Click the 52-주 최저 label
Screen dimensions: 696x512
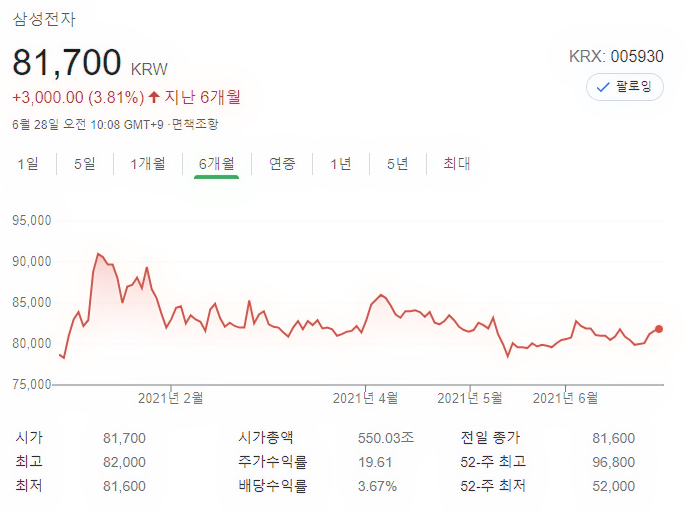[x=493, y=485]
